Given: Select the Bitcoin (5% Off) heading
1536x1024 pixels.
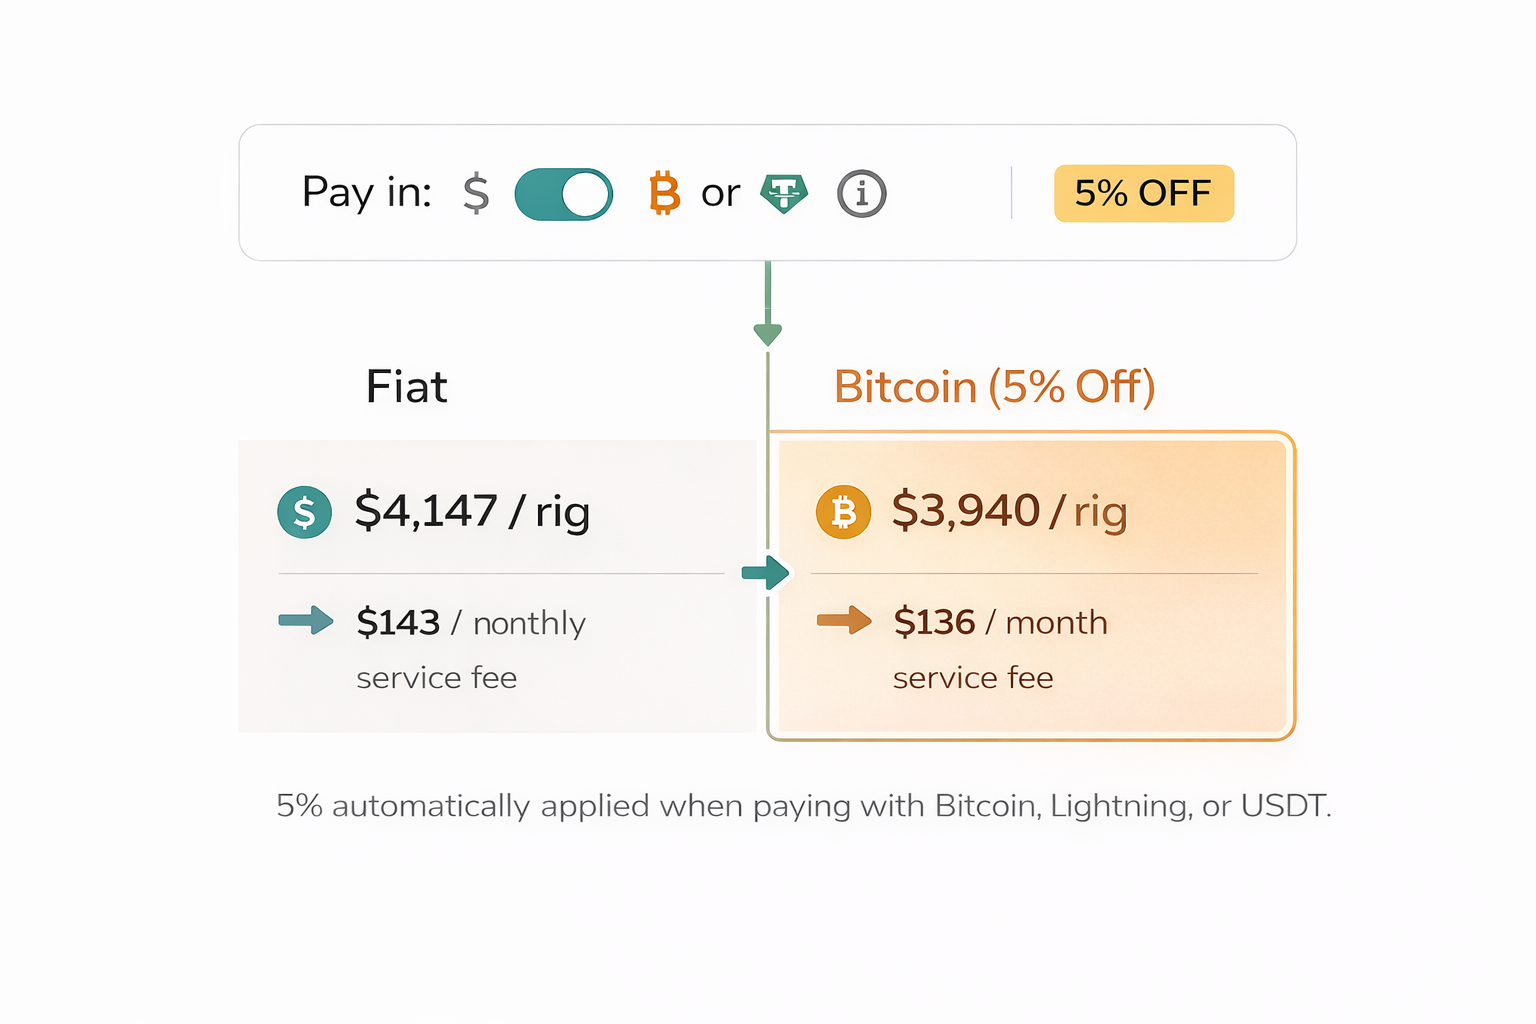Looking at the screenshot, I should (x=994, y=387).
